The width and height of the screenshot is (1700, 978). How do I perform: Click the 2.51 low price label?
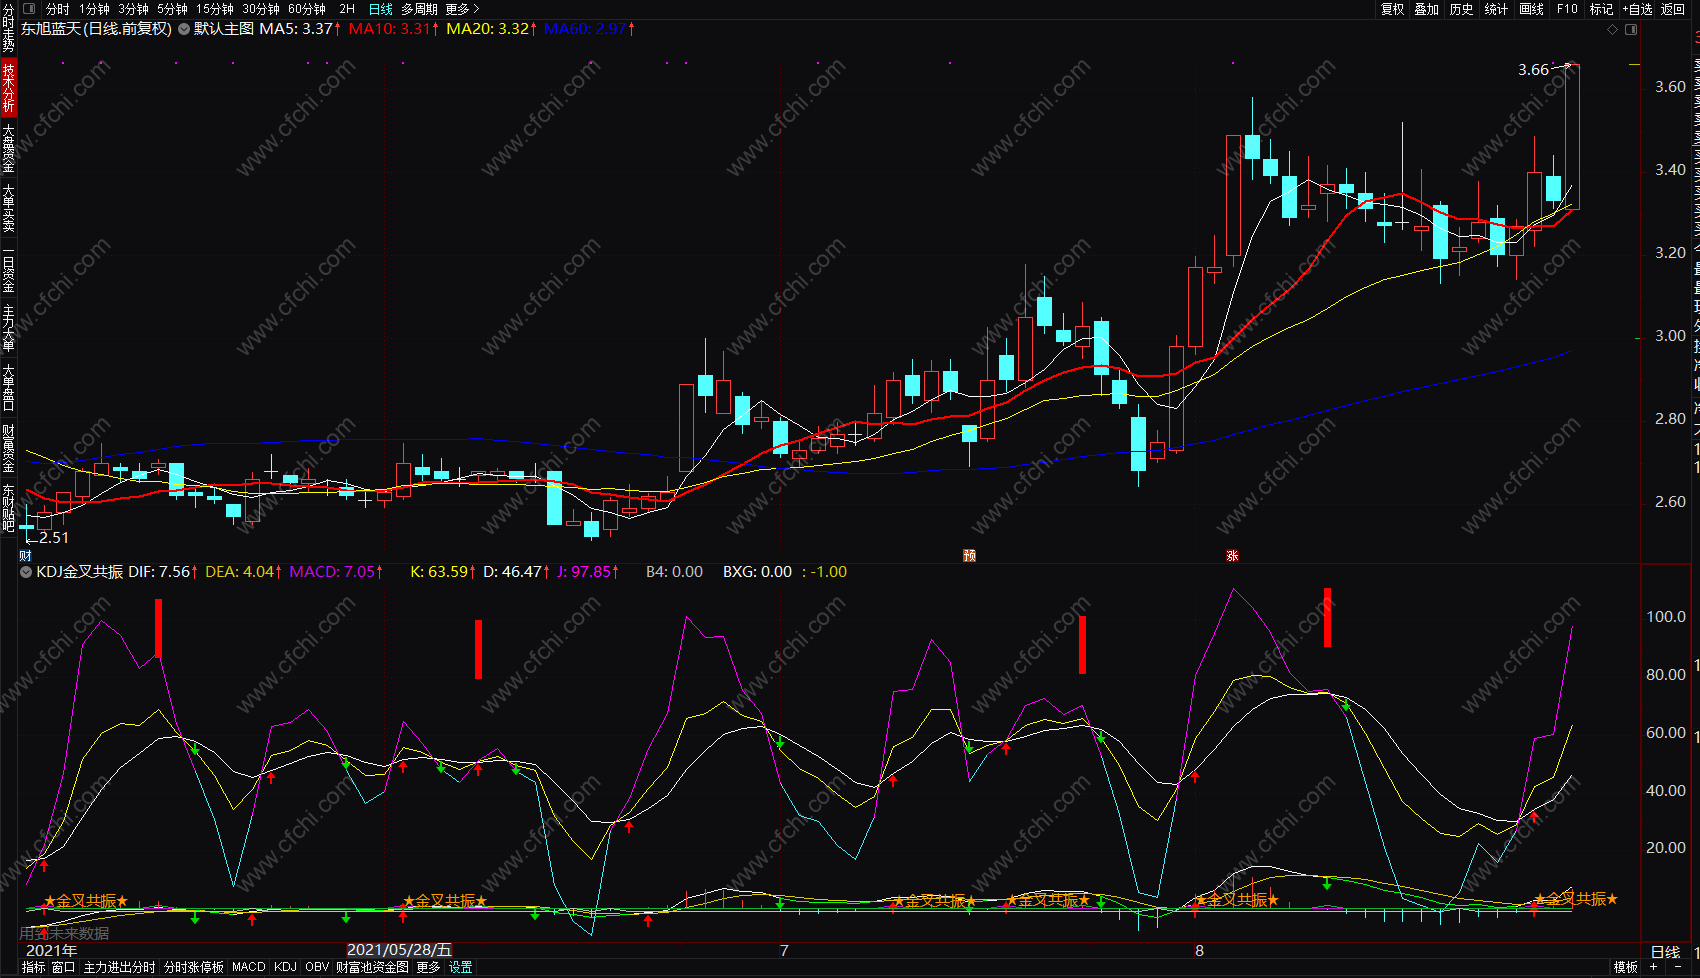(54, 538)
